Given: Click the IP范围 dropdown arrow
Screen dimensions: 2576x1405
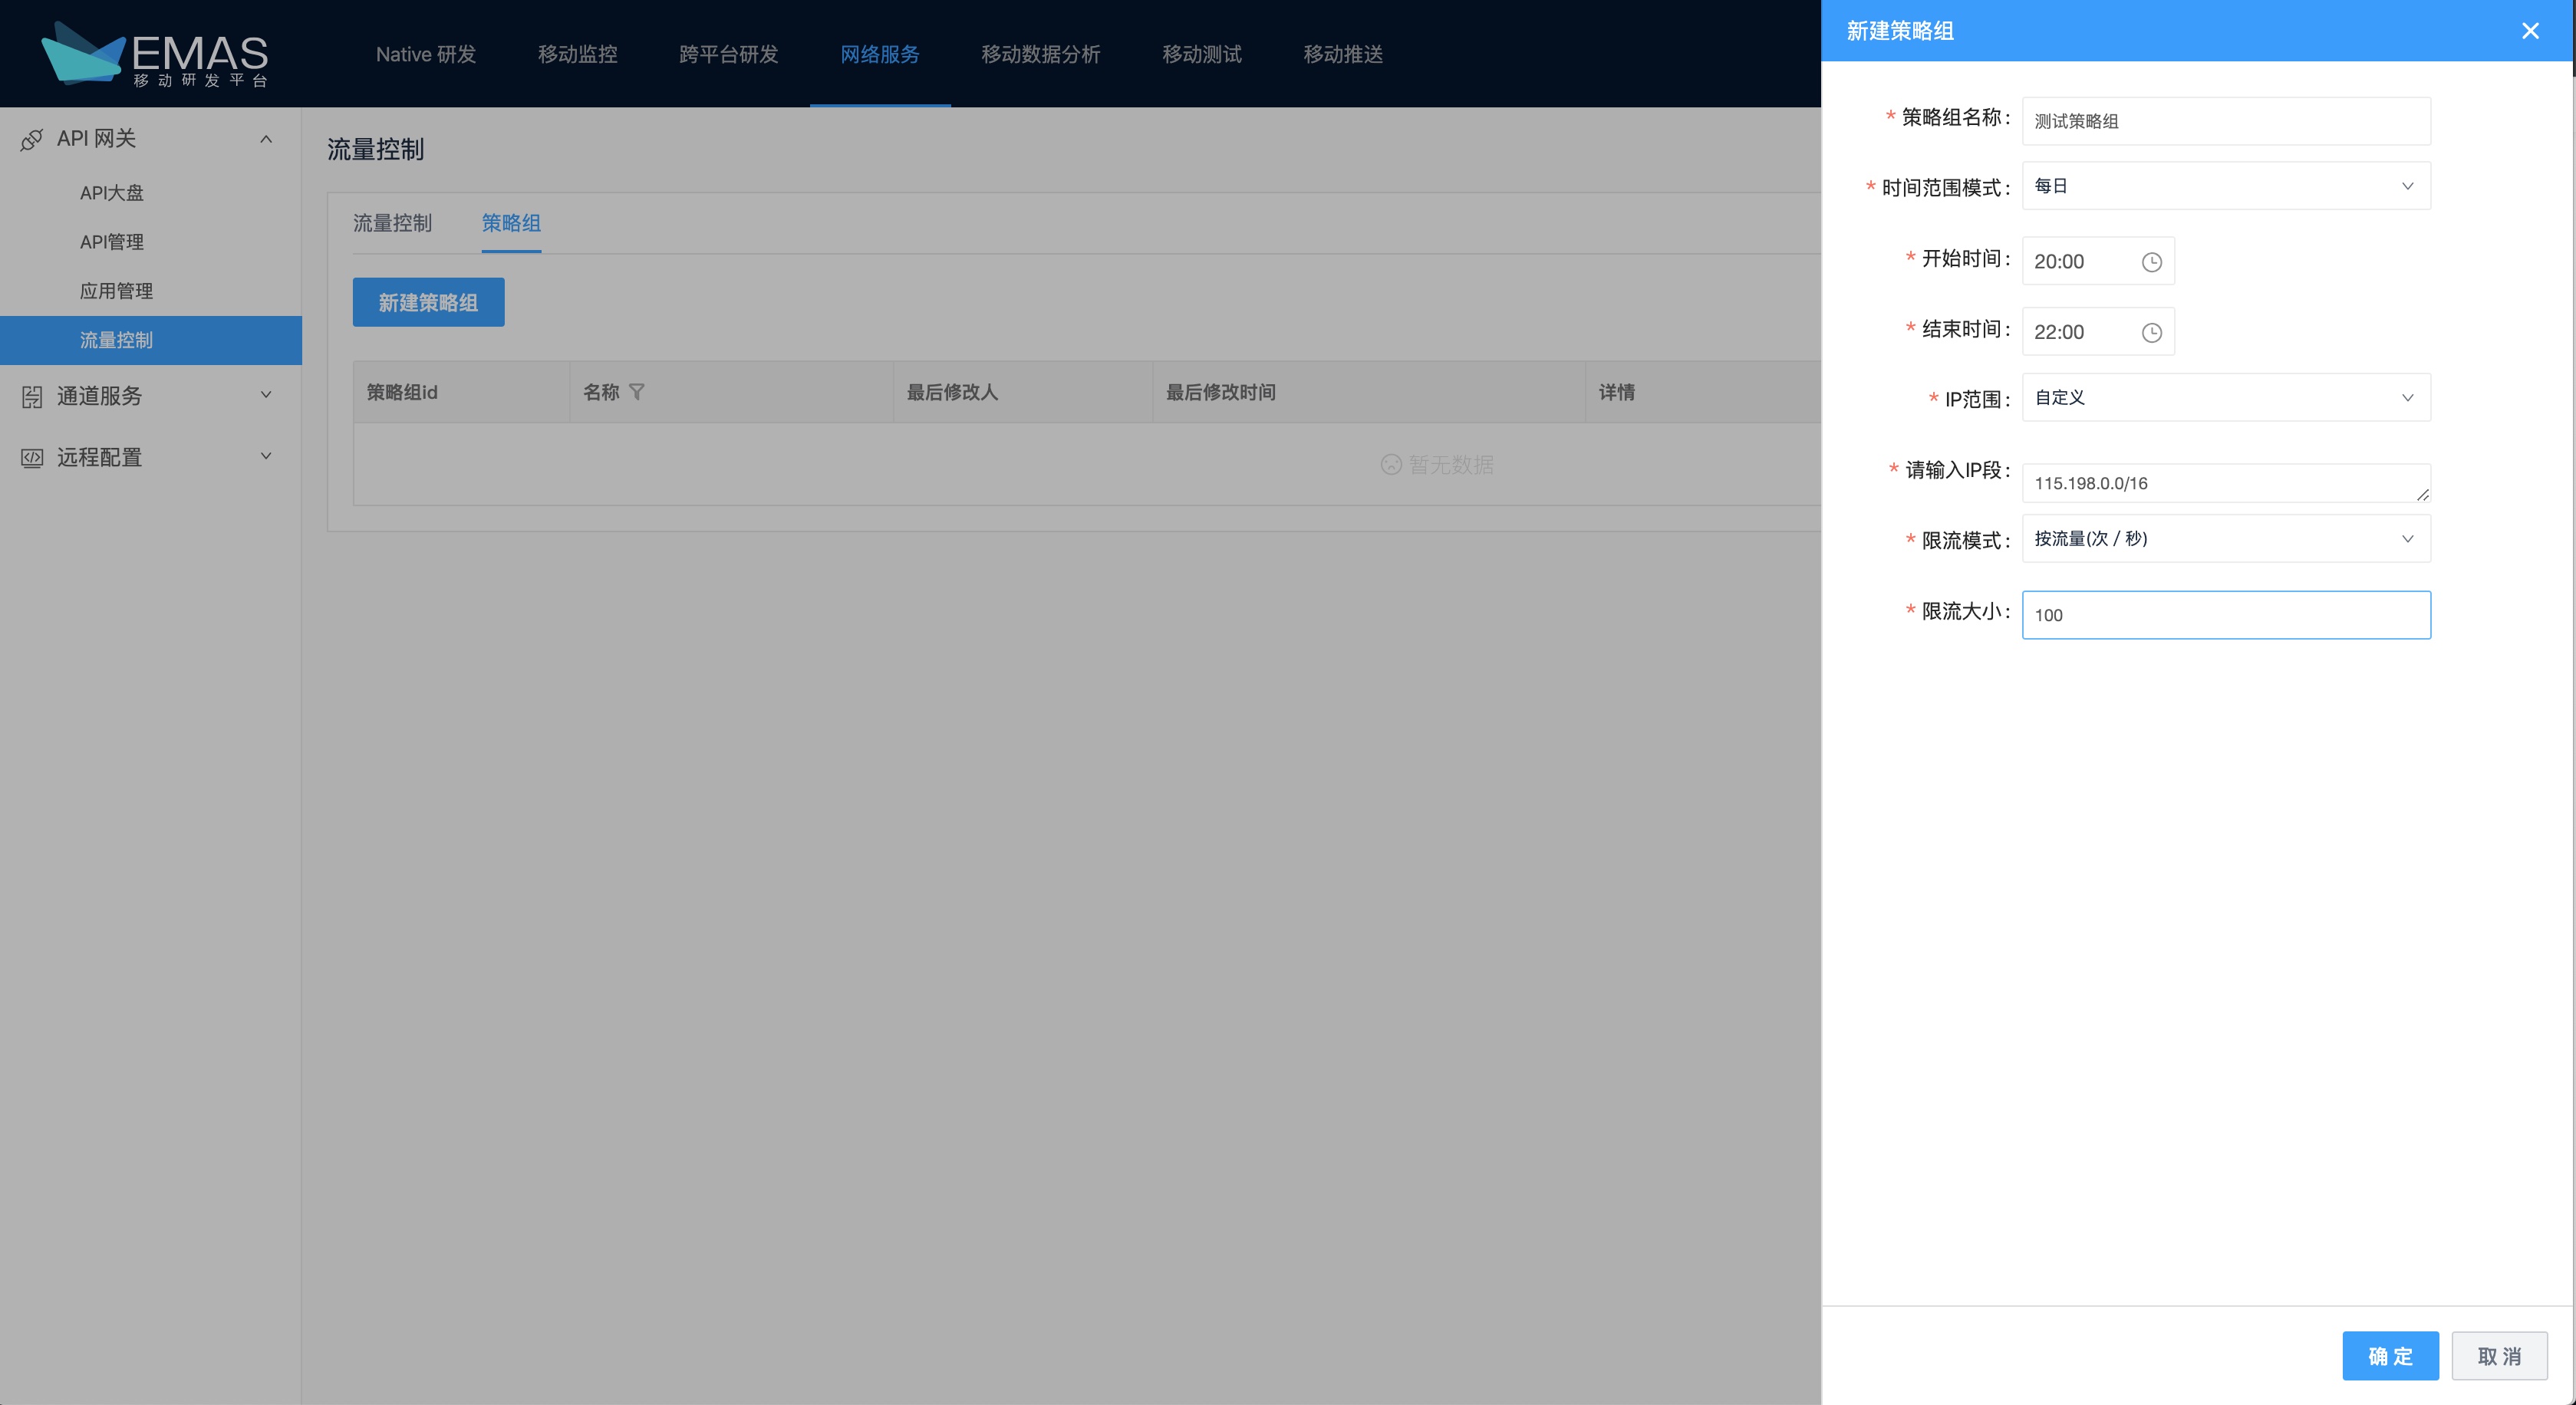Looking at the screenshot, I should [x=2407, y=397].
